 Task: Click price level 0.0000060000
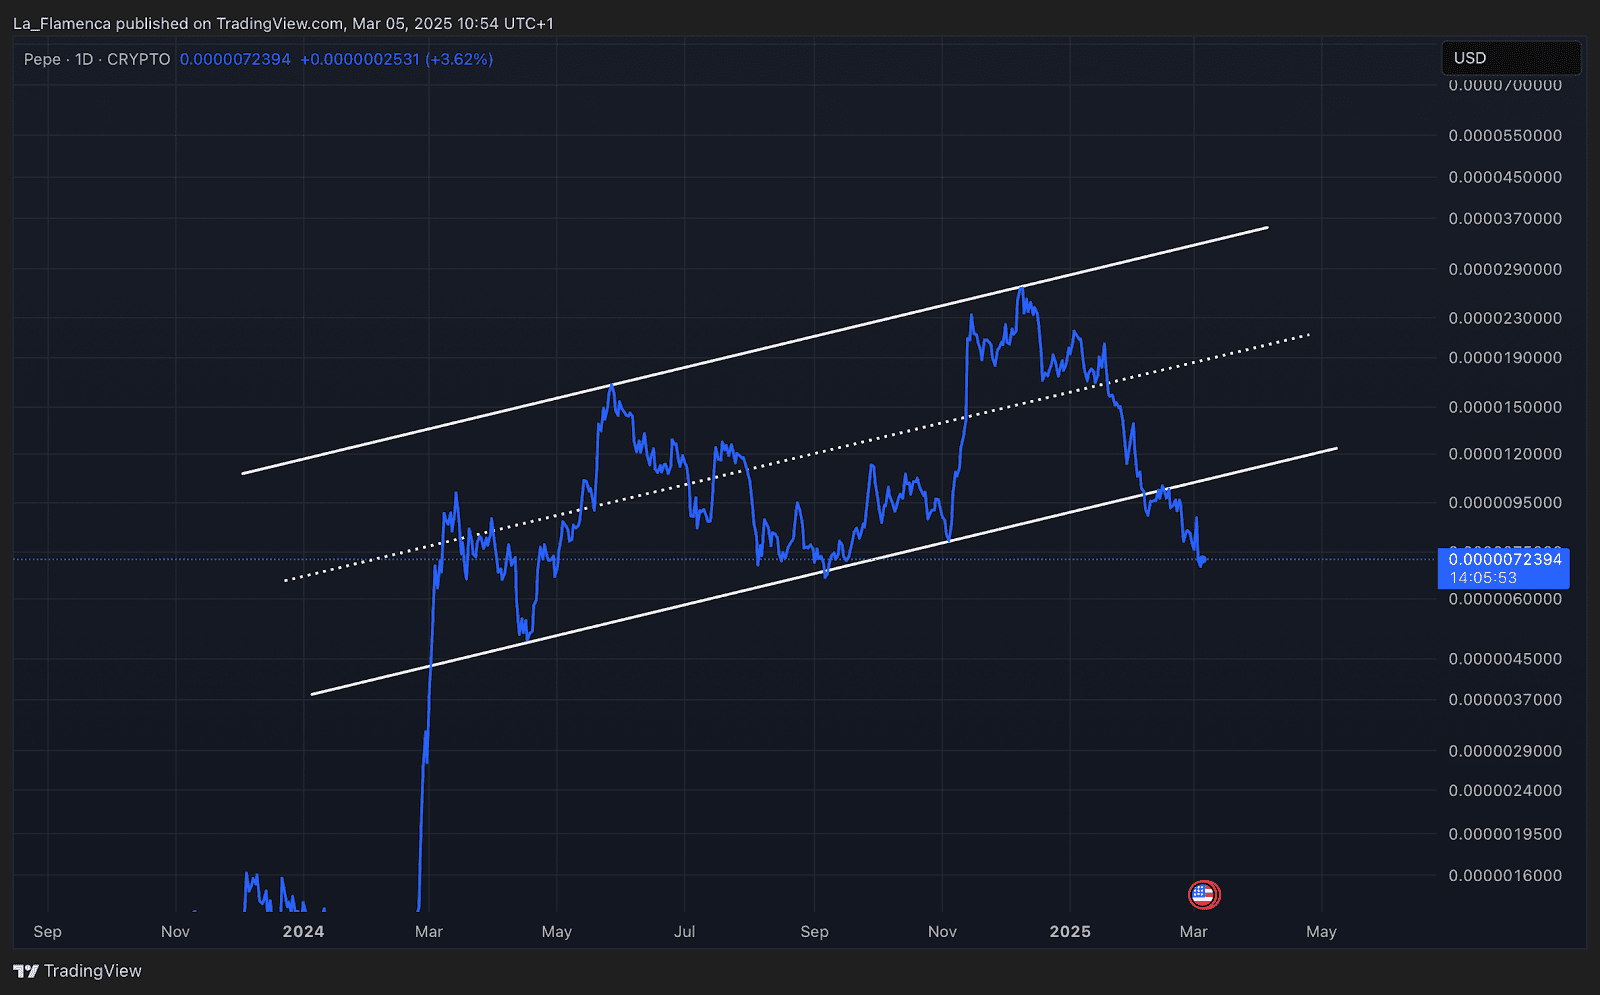[x=1505, y=599]
